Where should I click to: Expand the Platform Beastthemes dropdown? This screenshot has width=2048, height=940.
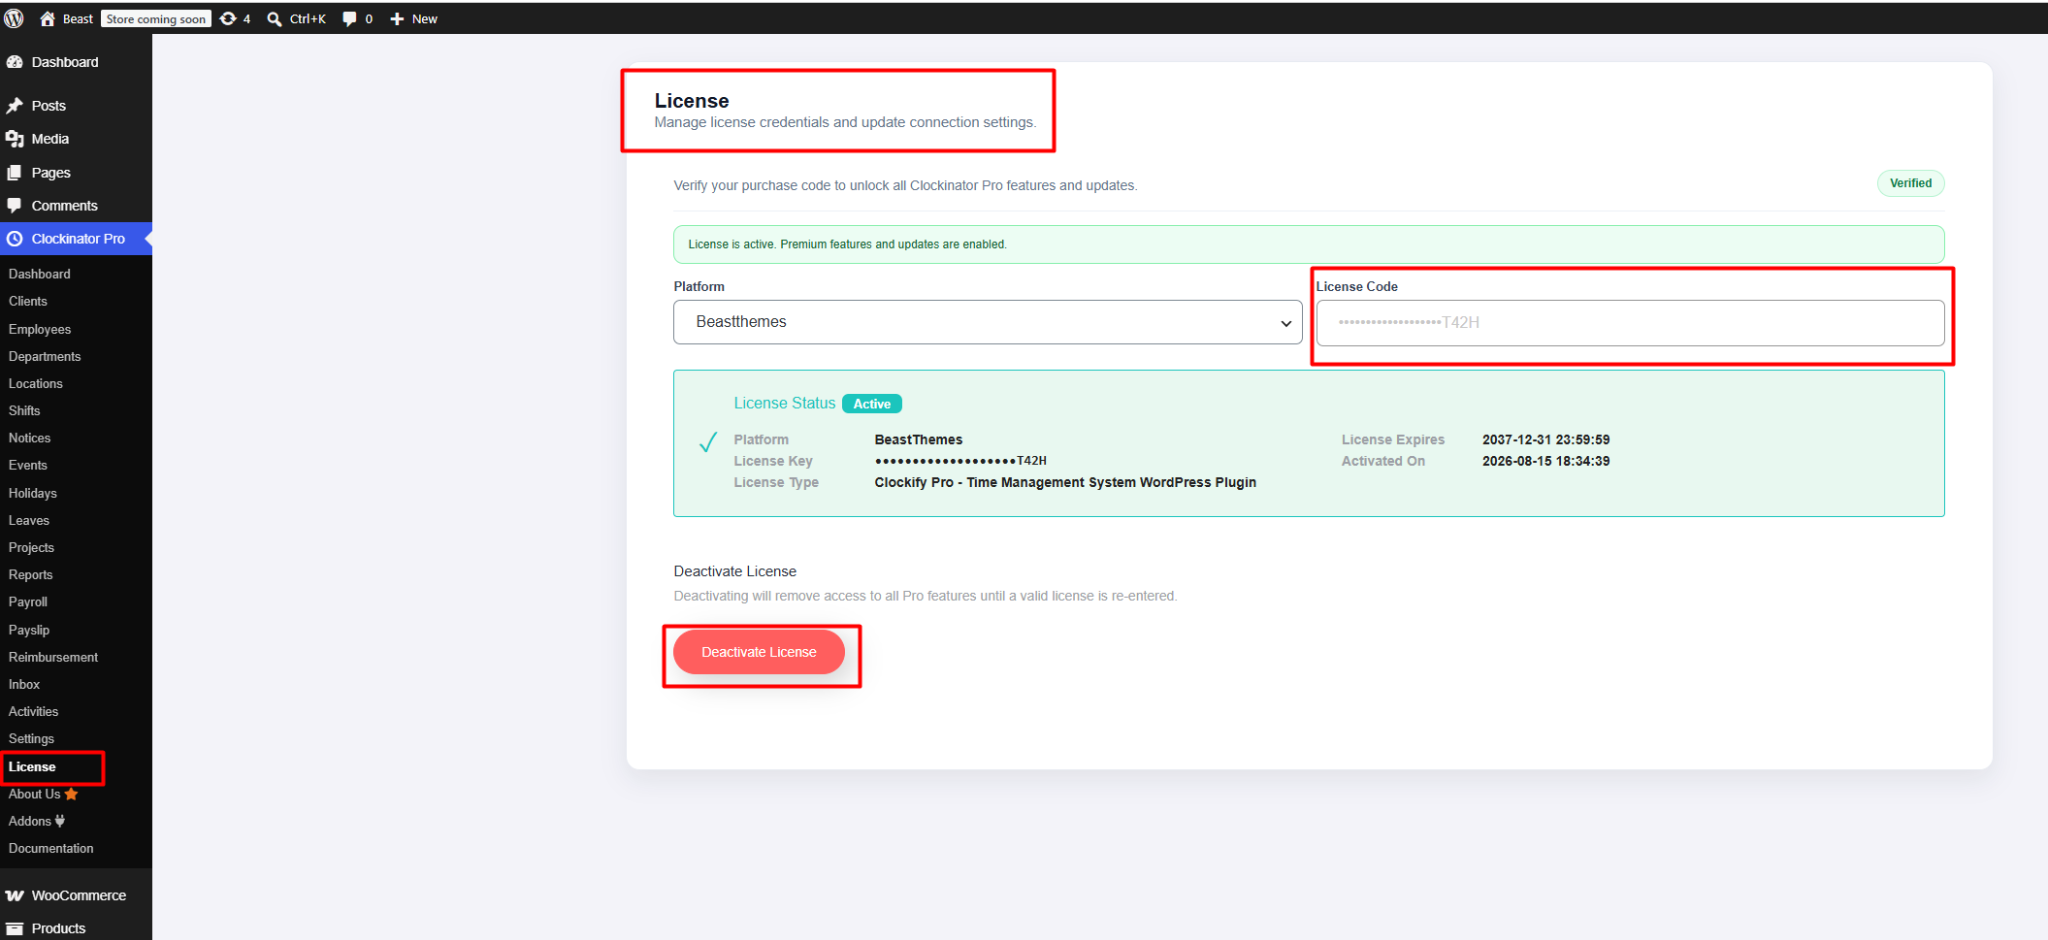tap(988, 322)
